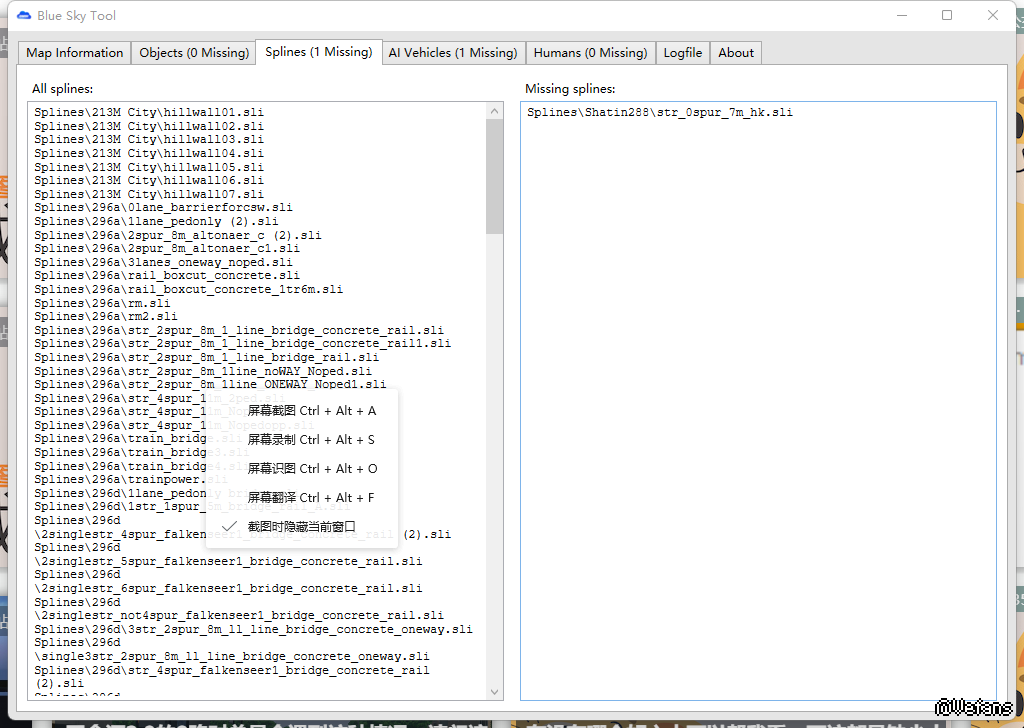Go to the About tab

pyautogui.click(x=736, y=53)
